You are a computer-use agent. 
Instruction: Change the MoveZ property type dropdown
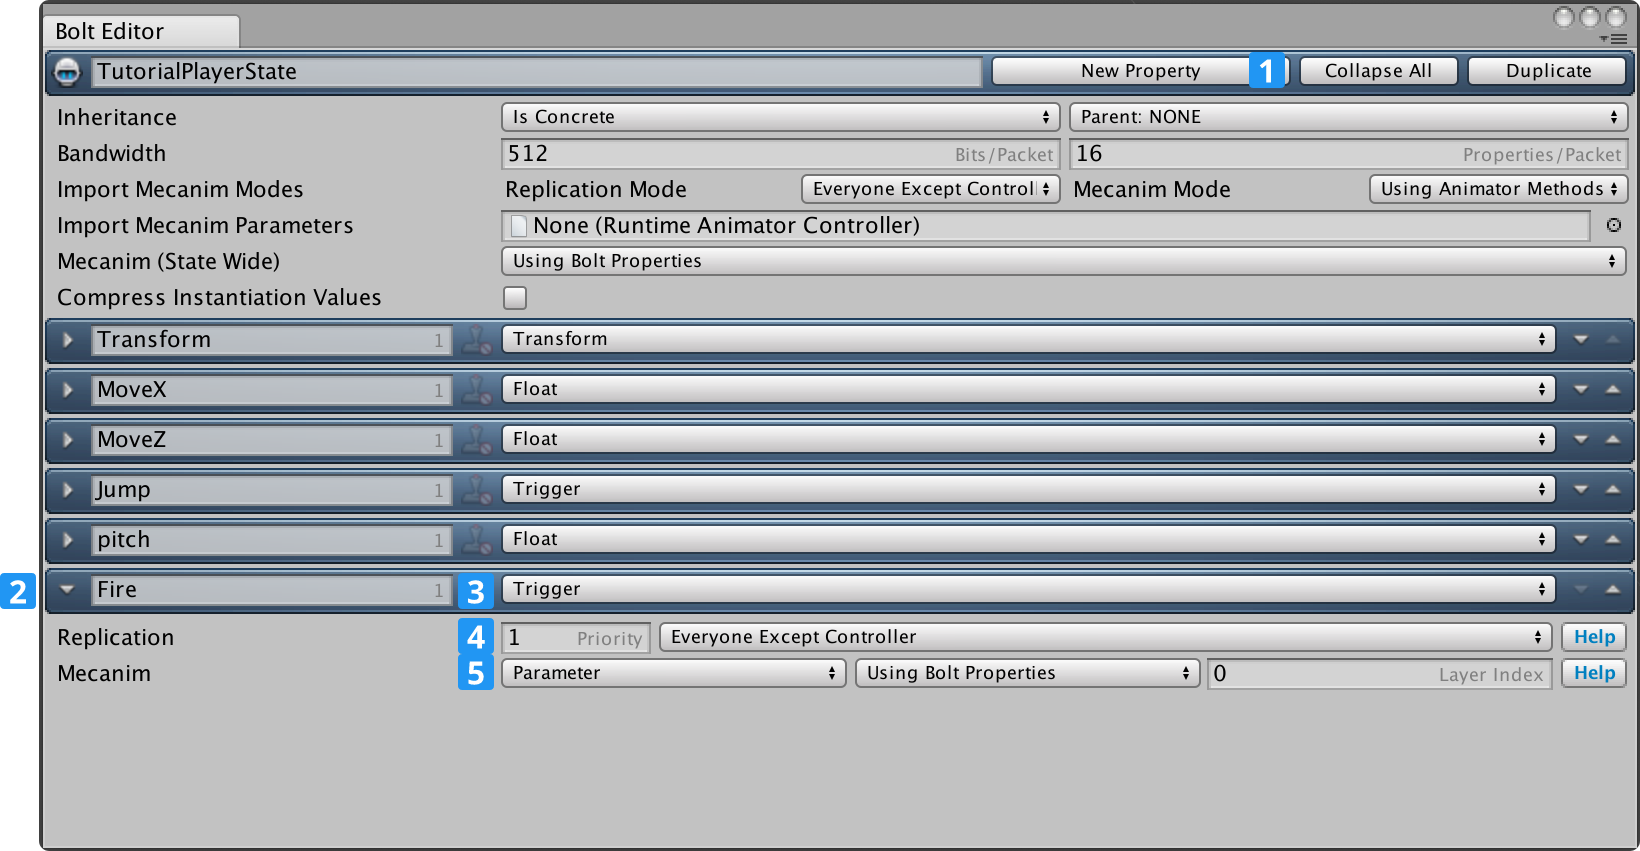click(x=1028, y=440)
